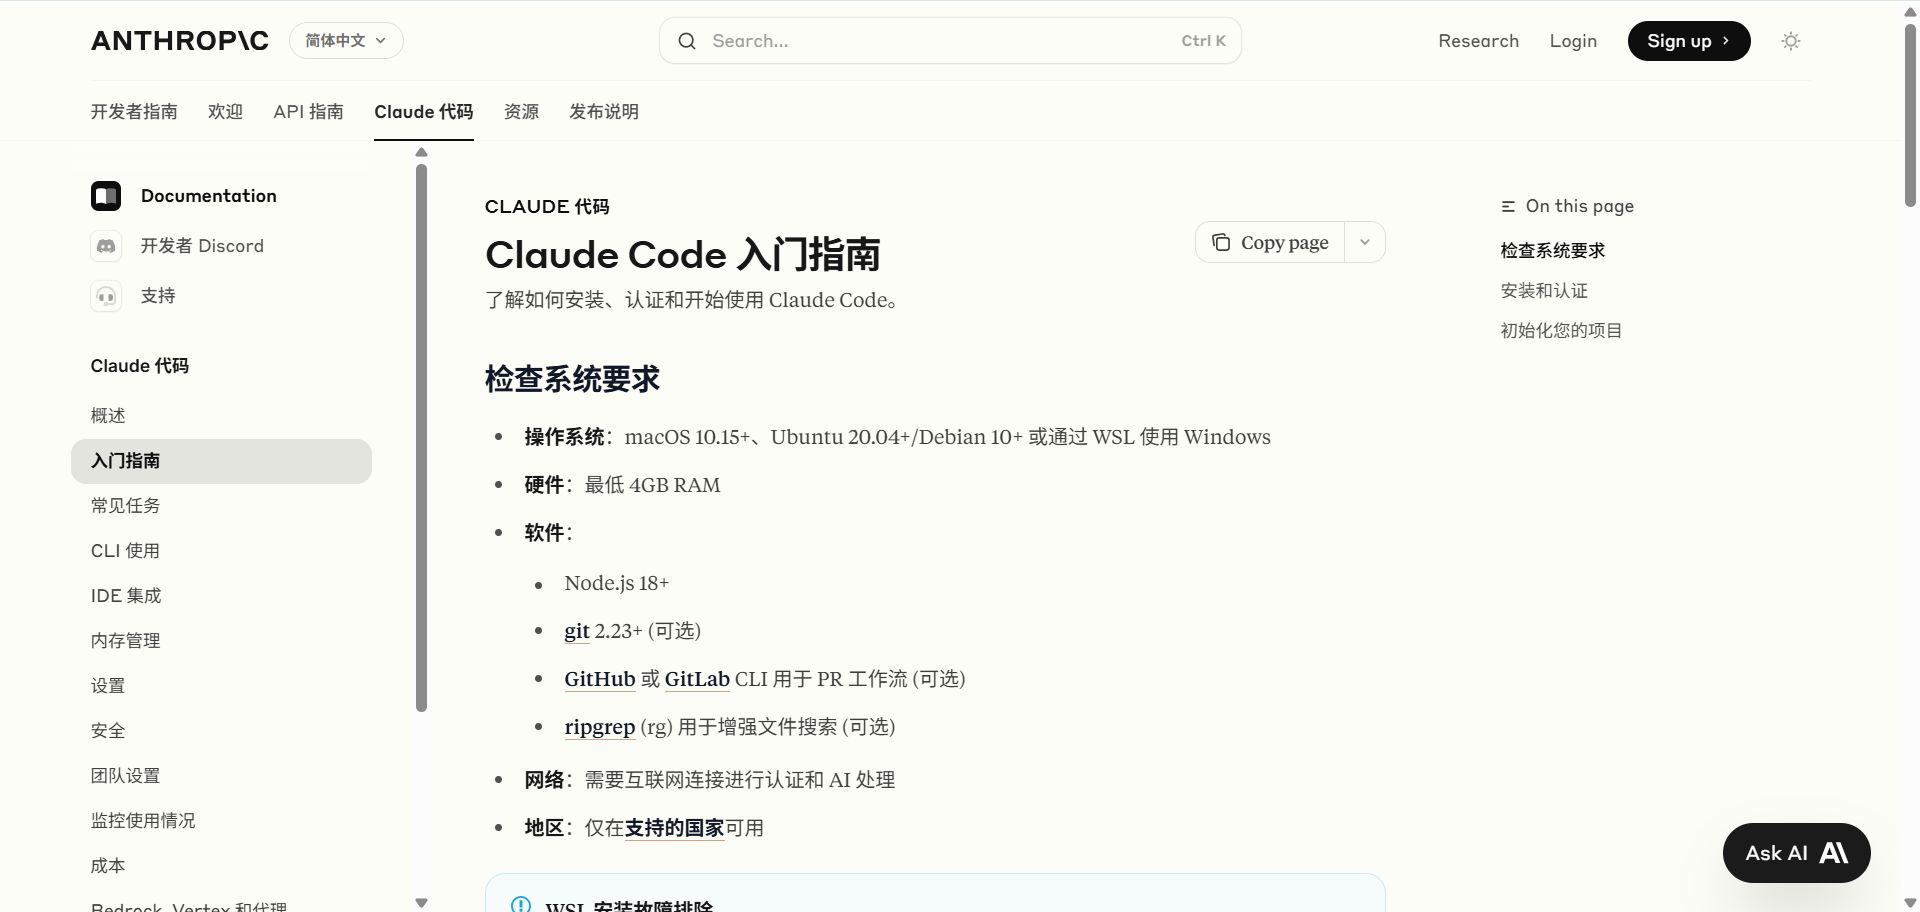
Task: Expand the Copy page options chevron
Action: [1365, 243]
